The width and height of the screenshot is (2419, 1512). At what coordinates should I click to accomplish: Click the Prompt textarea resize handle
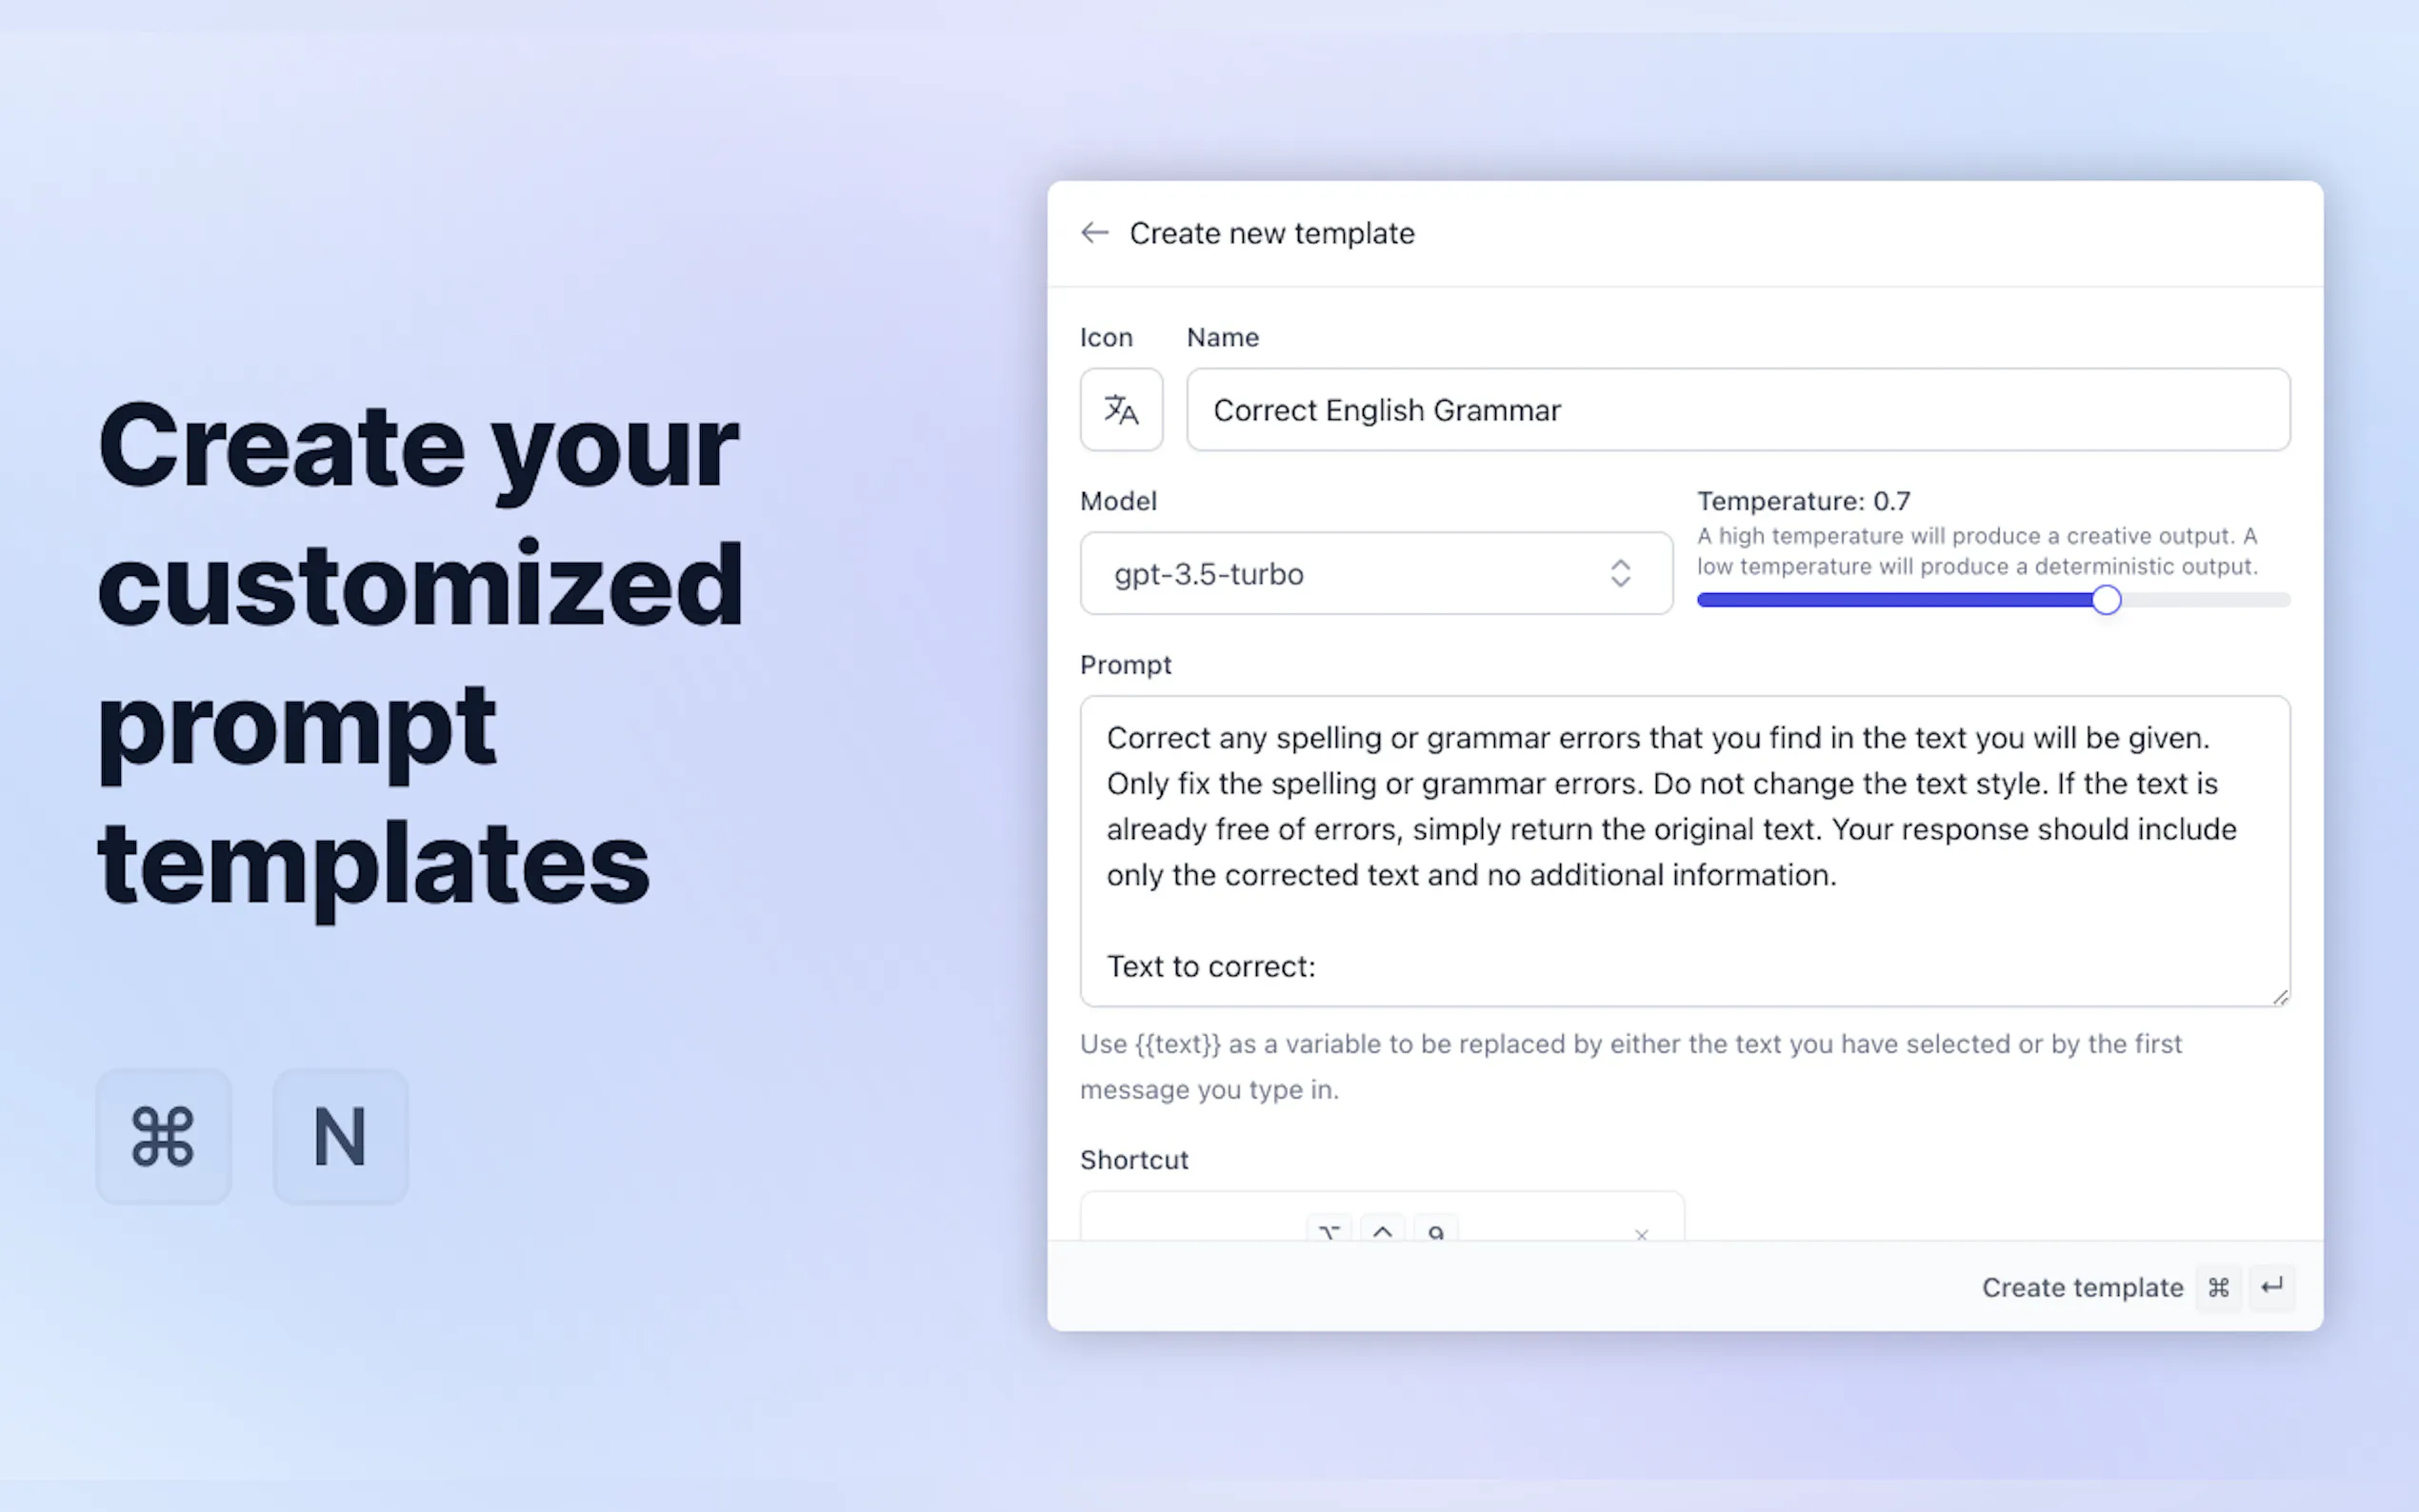[2280, 997]
